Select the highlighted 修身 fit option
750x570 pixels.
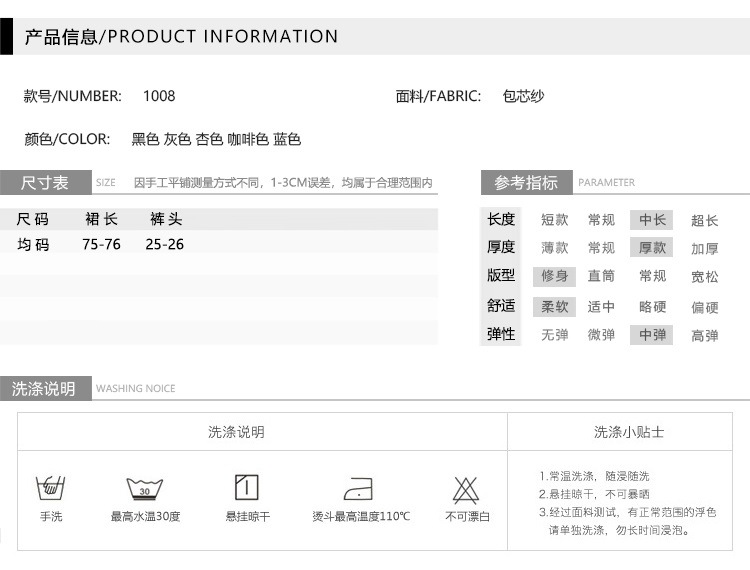pos(554,276)
